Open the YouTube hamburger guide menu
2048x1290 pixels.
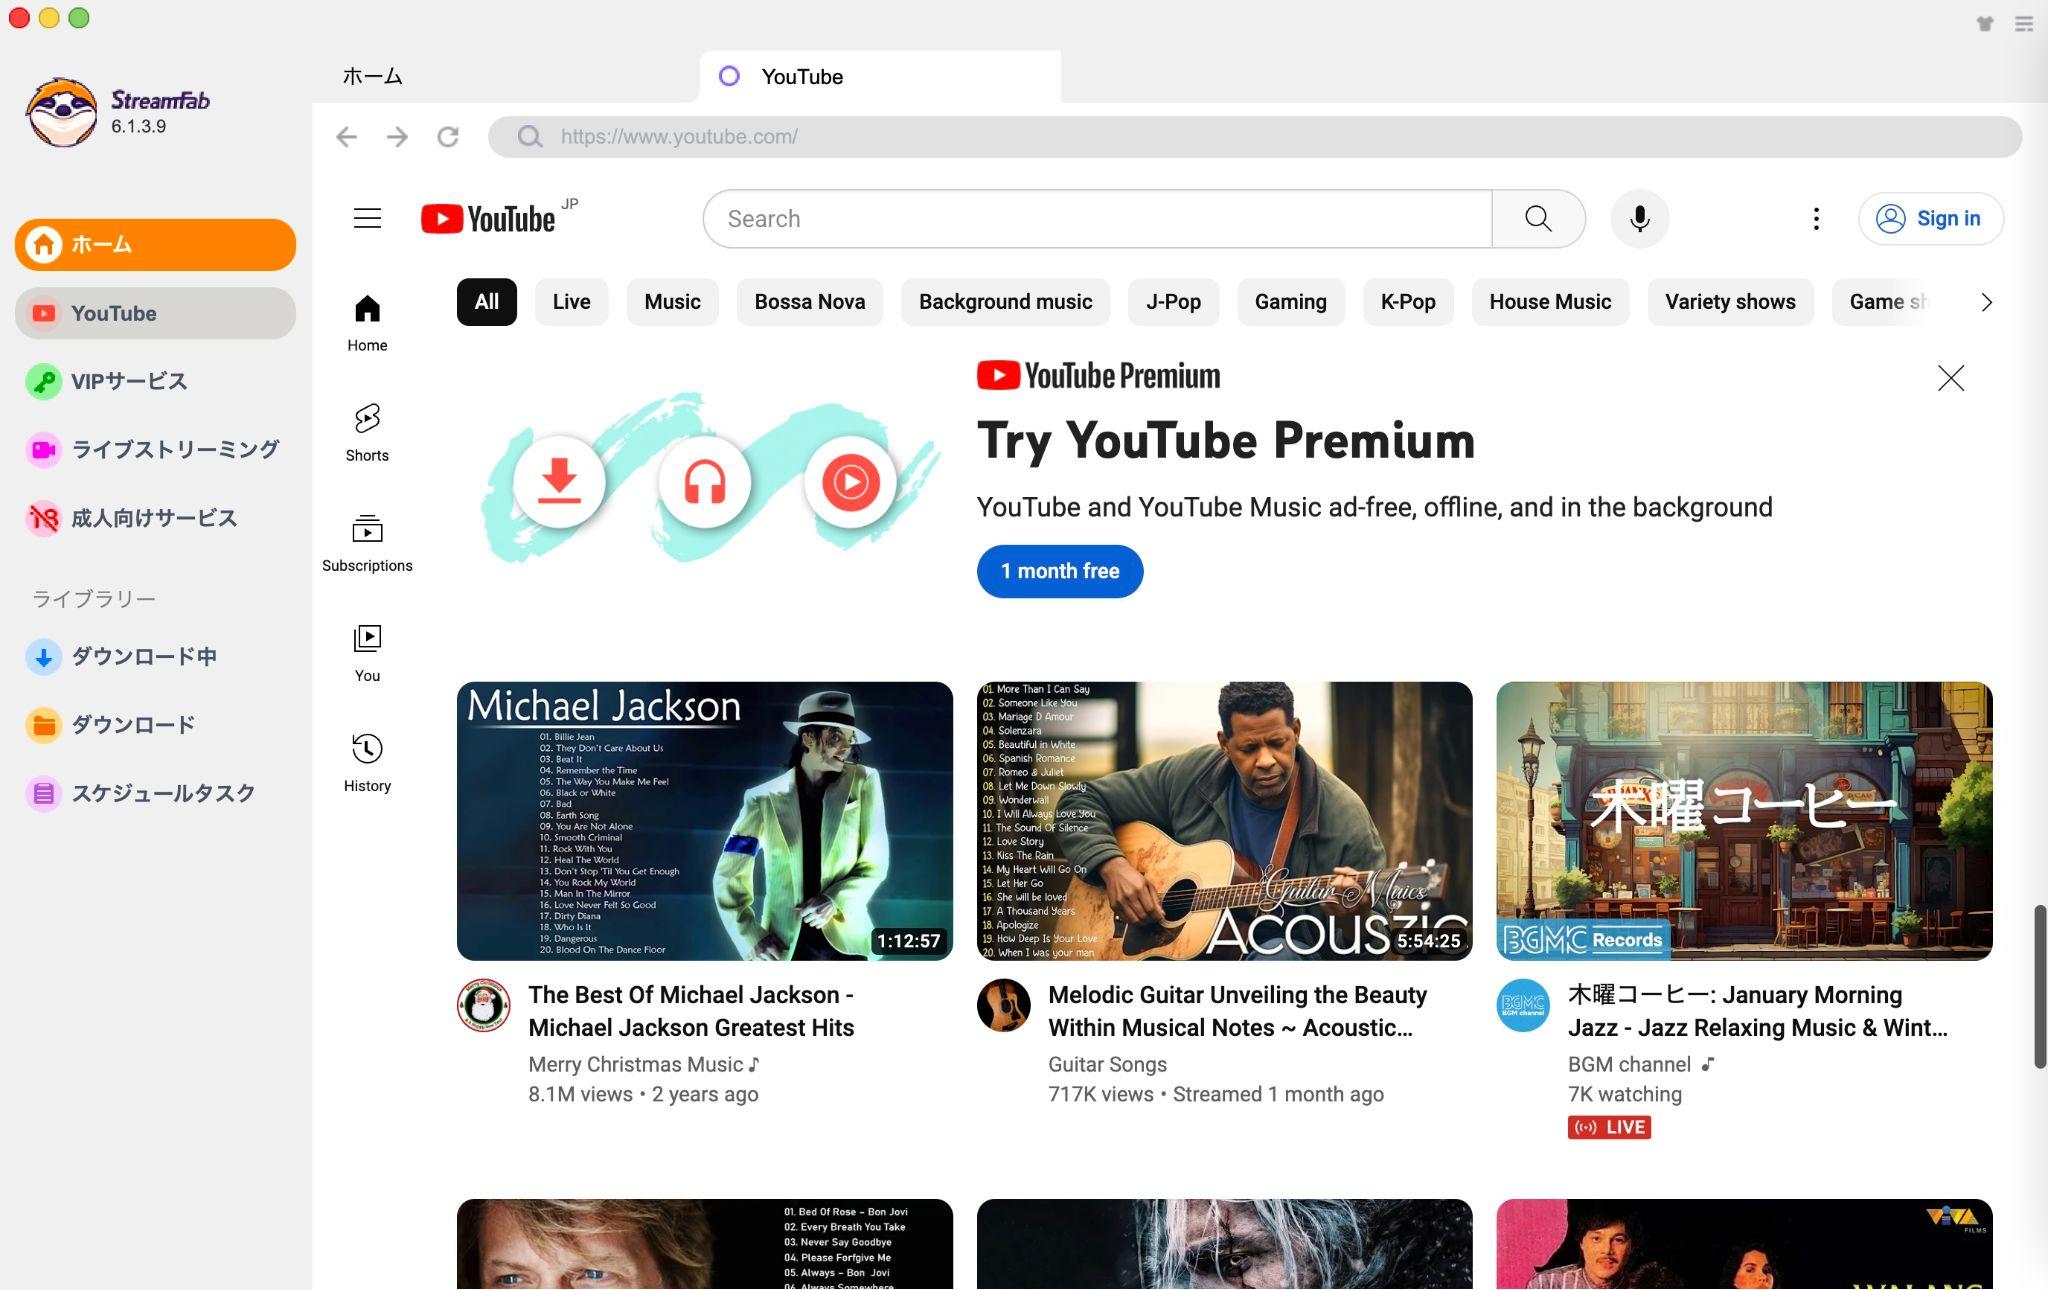coord(367,219)
